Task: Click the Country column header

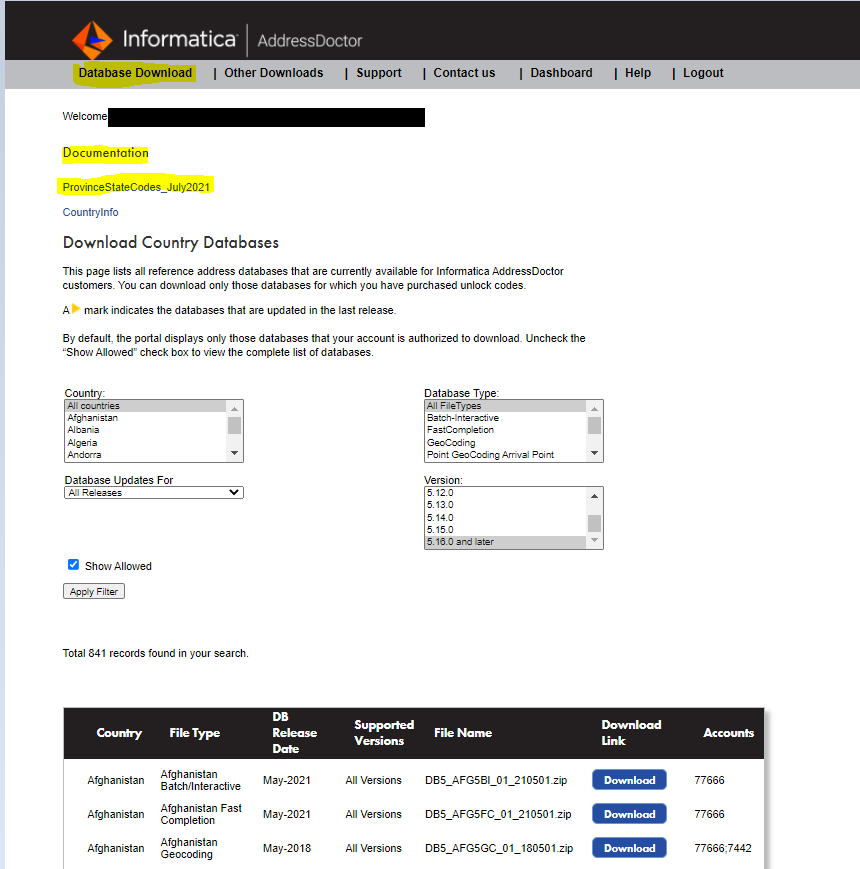Action: click(119, 733)
